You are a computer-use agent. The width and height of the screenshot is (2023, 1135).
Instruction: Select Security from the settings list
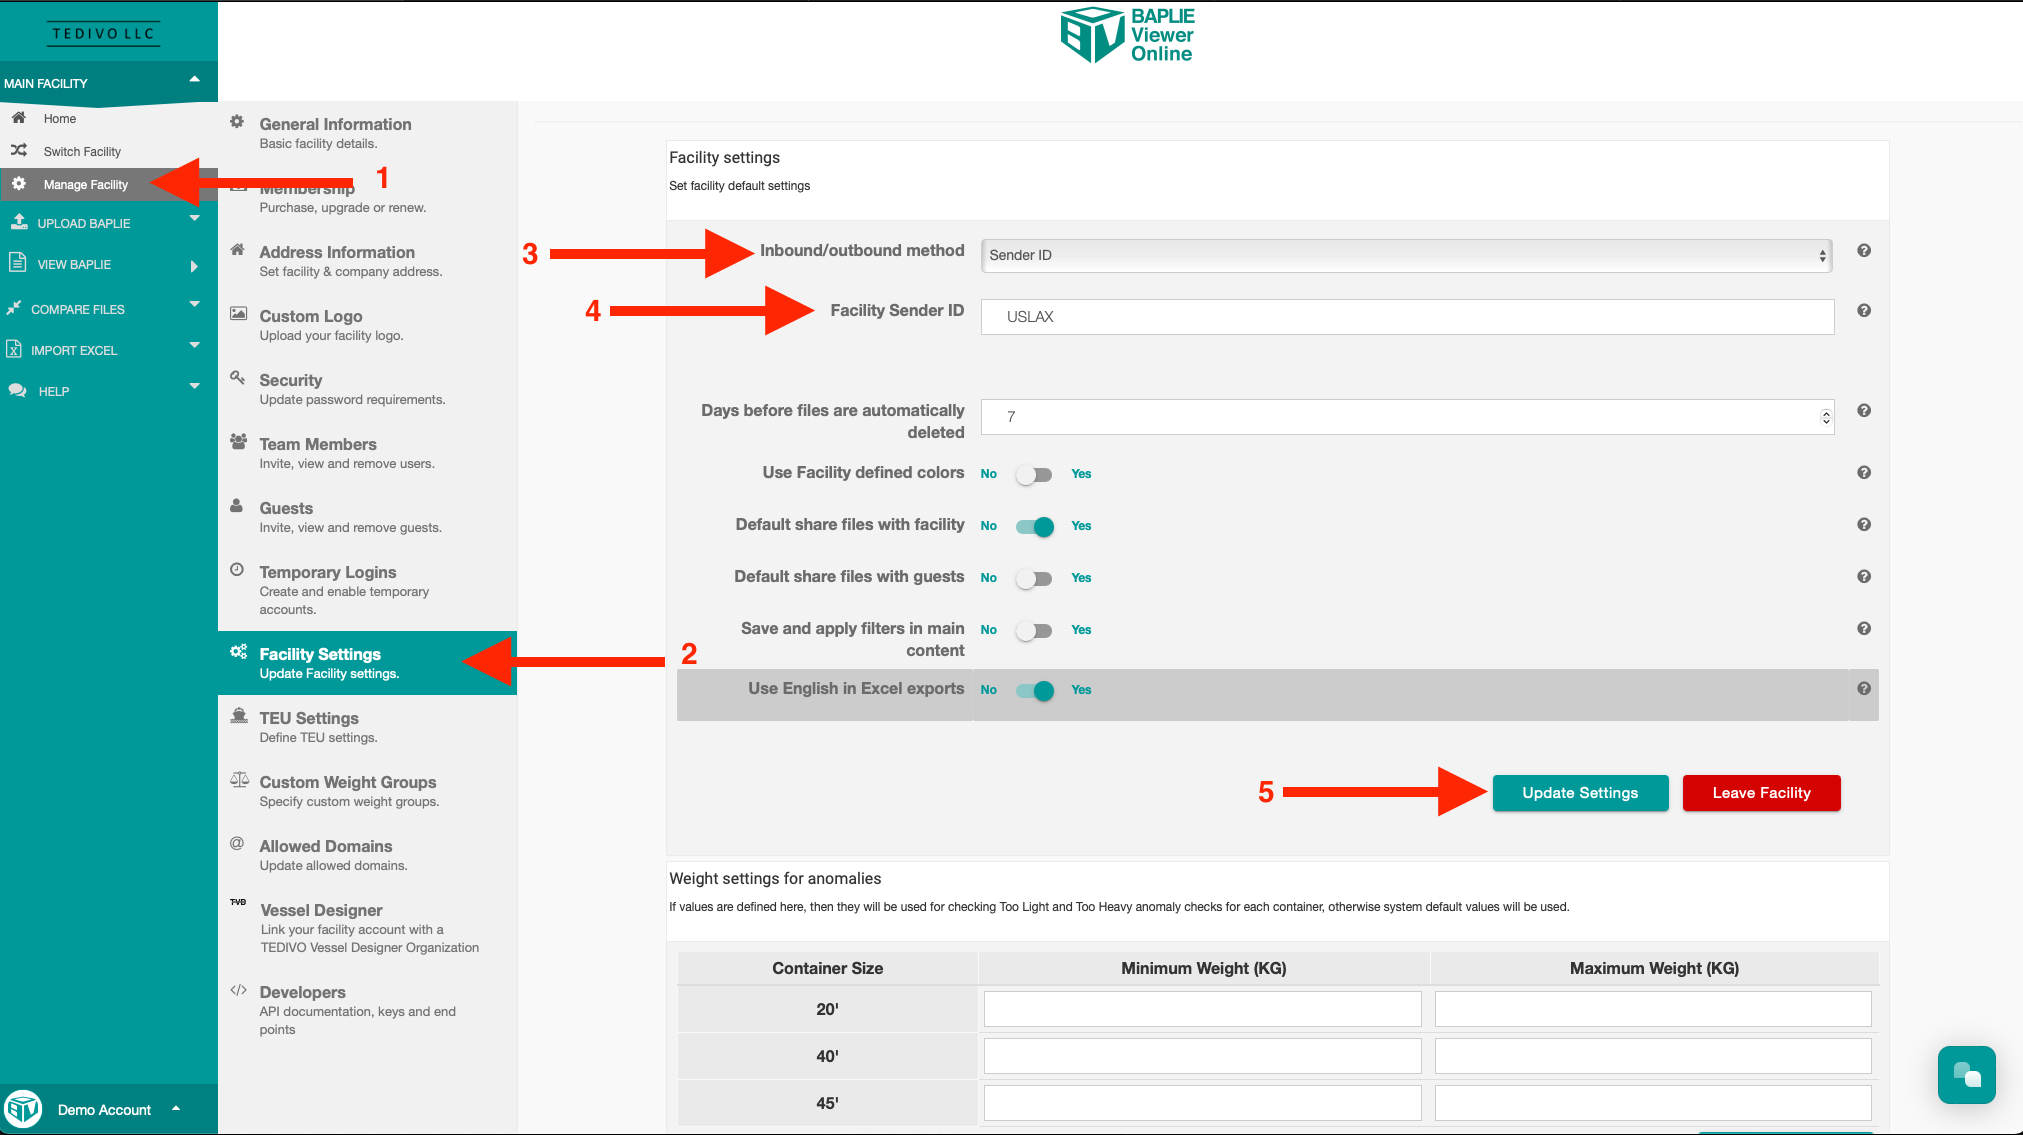[x=290, y=380]
